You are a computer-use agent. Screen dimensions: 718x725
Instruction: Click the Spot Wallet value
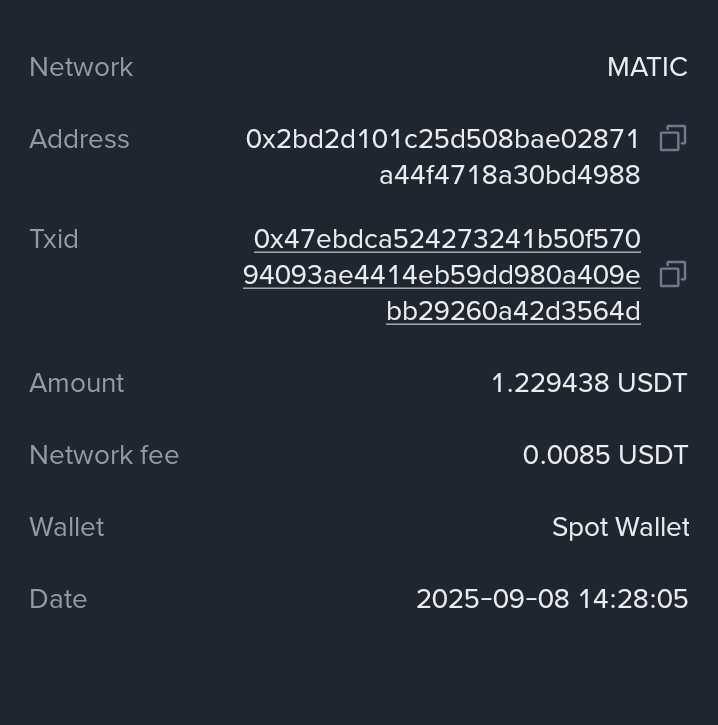pos(620,527)
